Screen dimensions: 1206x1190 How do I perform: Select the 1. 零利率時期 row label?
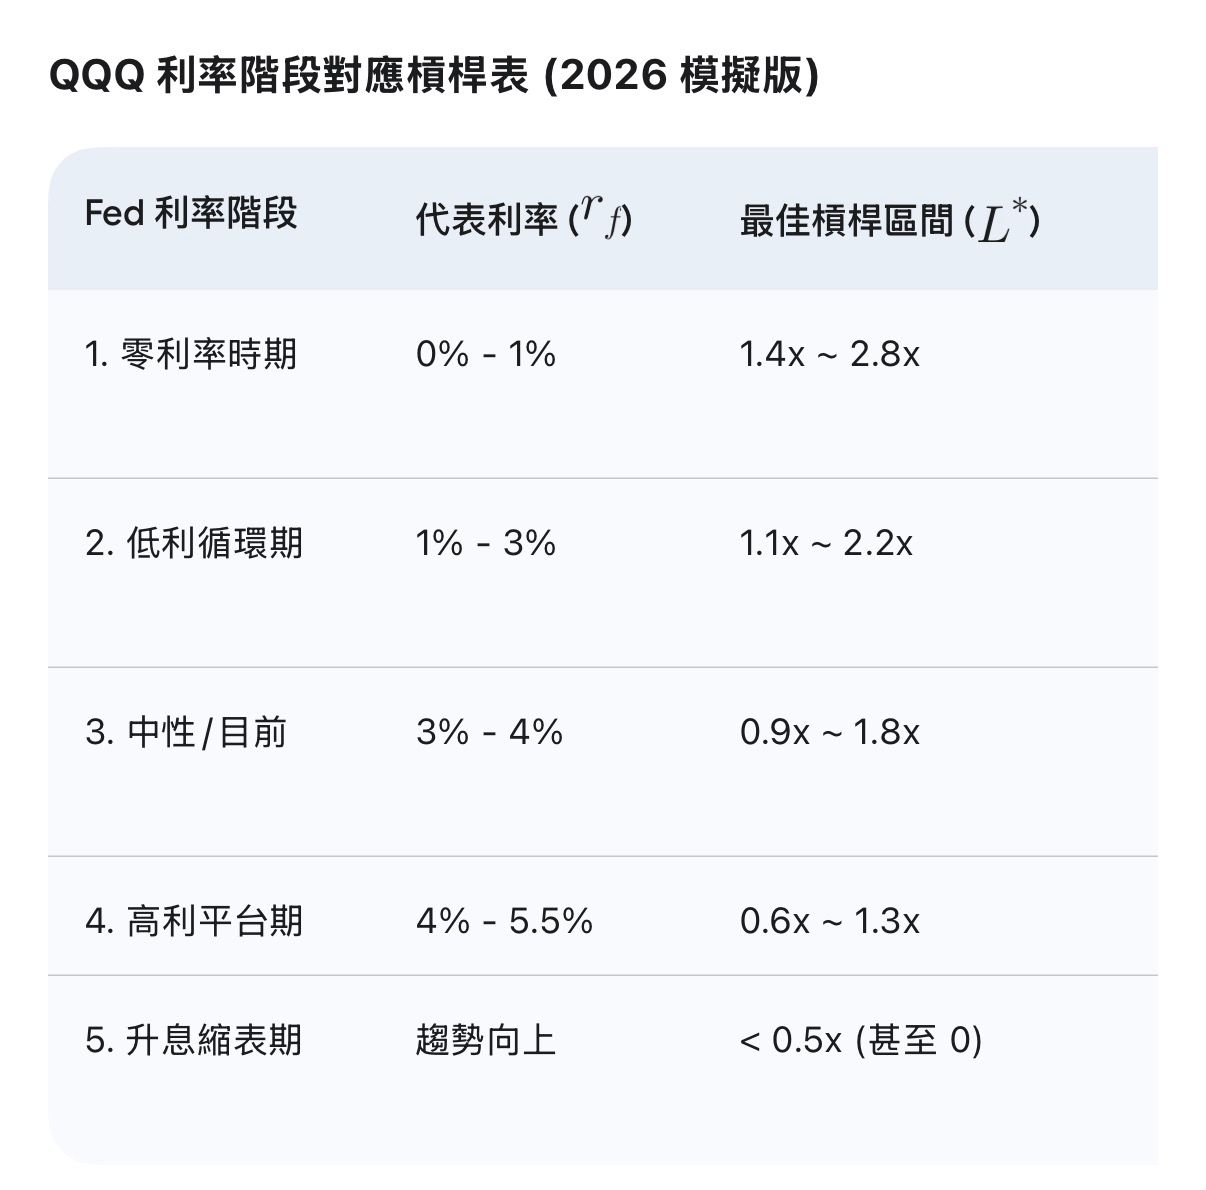click(x=191, y=354)
